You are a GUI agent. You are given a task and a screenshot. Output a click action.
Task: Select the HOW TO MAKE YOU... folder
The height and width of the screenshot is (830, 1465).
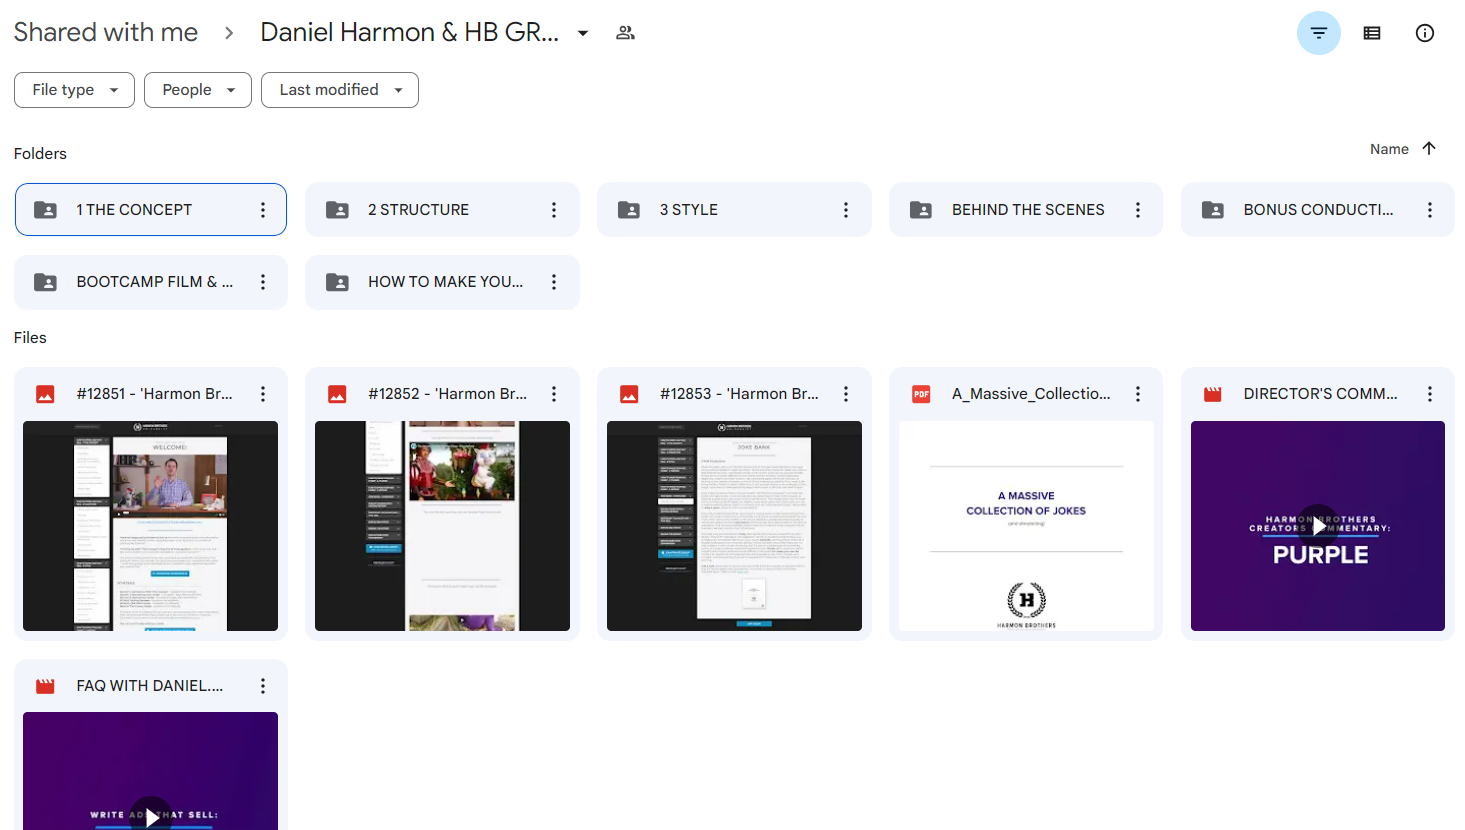(x=442, y=282)
